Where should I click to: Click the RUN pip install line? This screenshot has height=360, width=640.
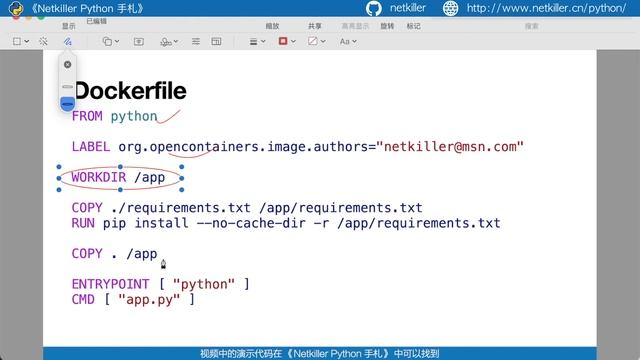286,223
